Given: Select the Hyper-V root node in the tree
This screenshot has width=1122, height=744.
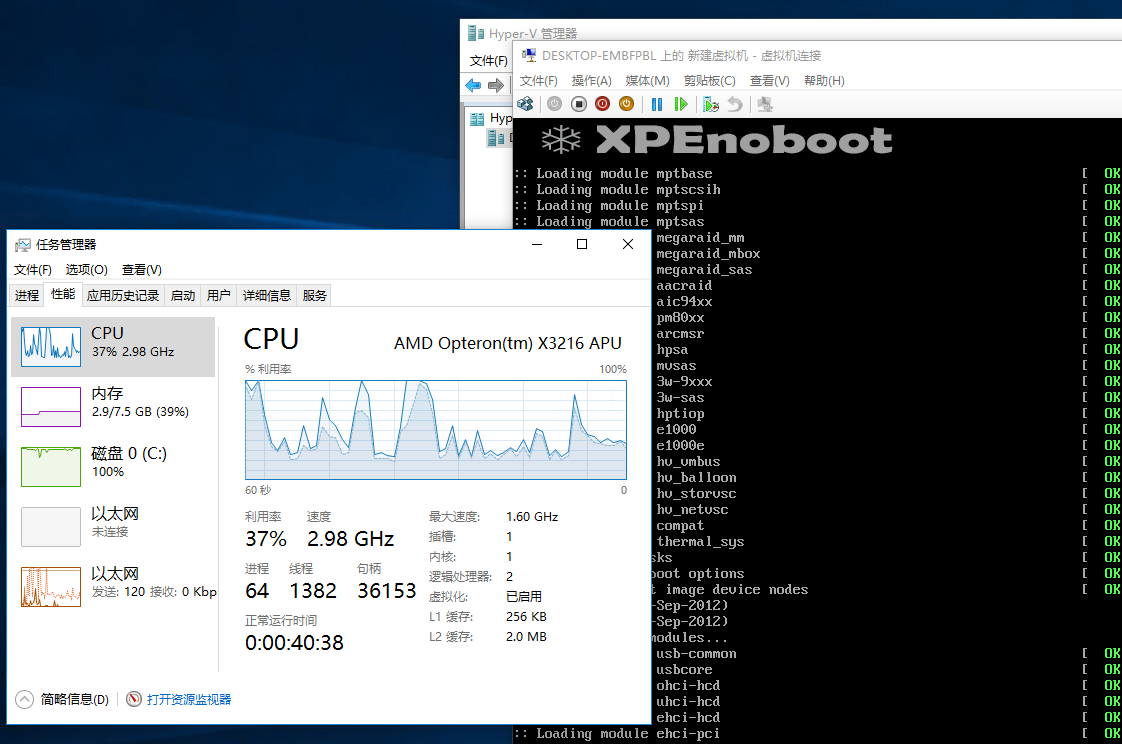Looking at the screenshot, I should pyautogui.click(x=491, y=118).
